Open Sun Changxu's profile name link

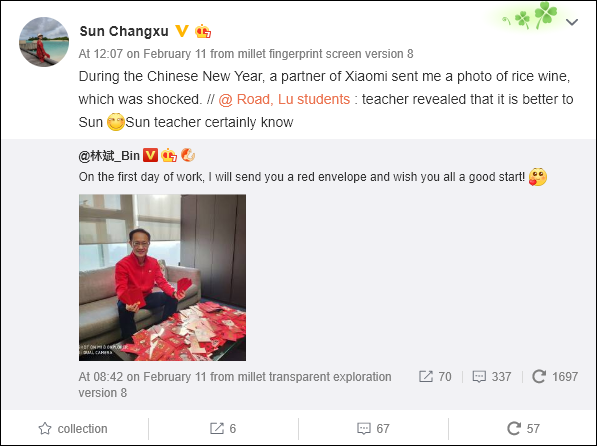point(124,31)
